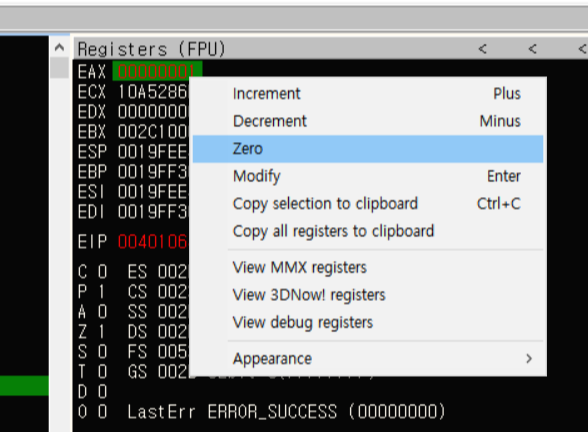
Task: Open View 3DNow! registers
Action: pyautogui.click(x=368, y=295)
